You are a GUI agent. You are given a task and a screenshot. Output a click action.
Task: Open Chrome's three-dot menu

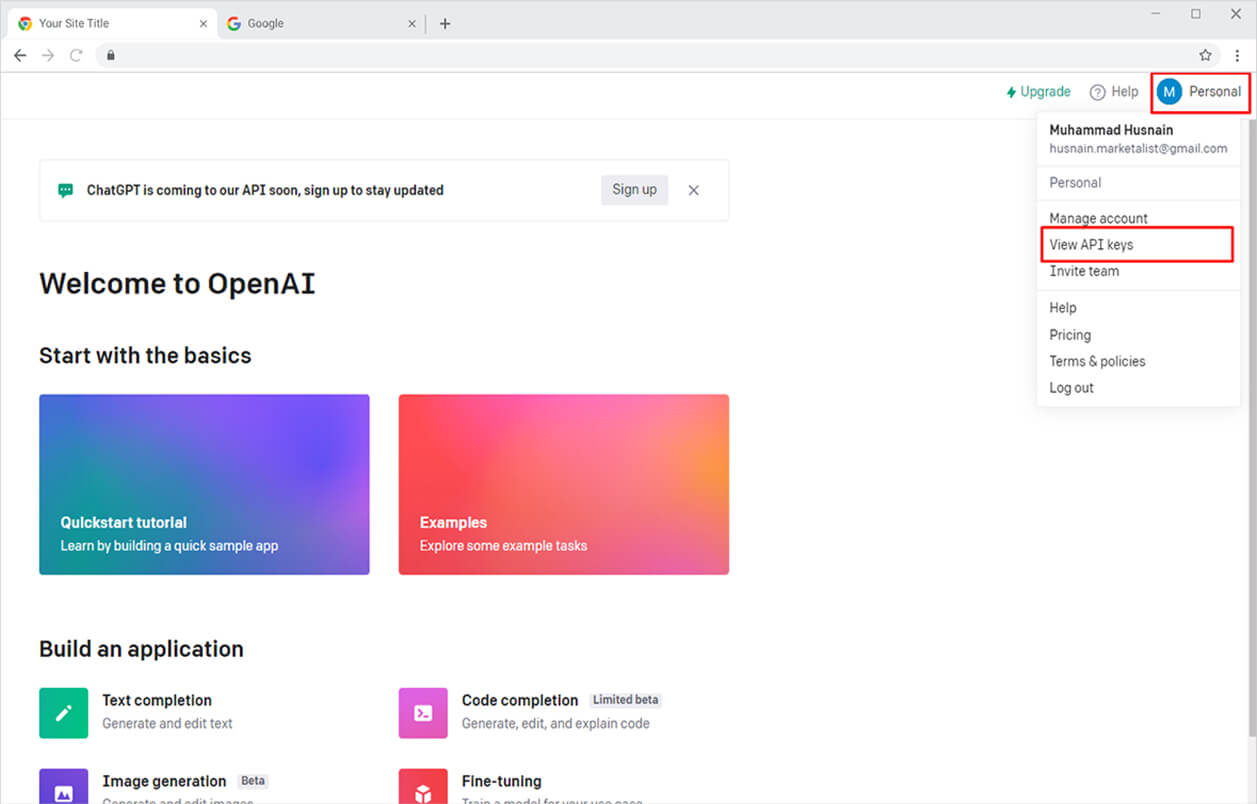point(1237,55)
